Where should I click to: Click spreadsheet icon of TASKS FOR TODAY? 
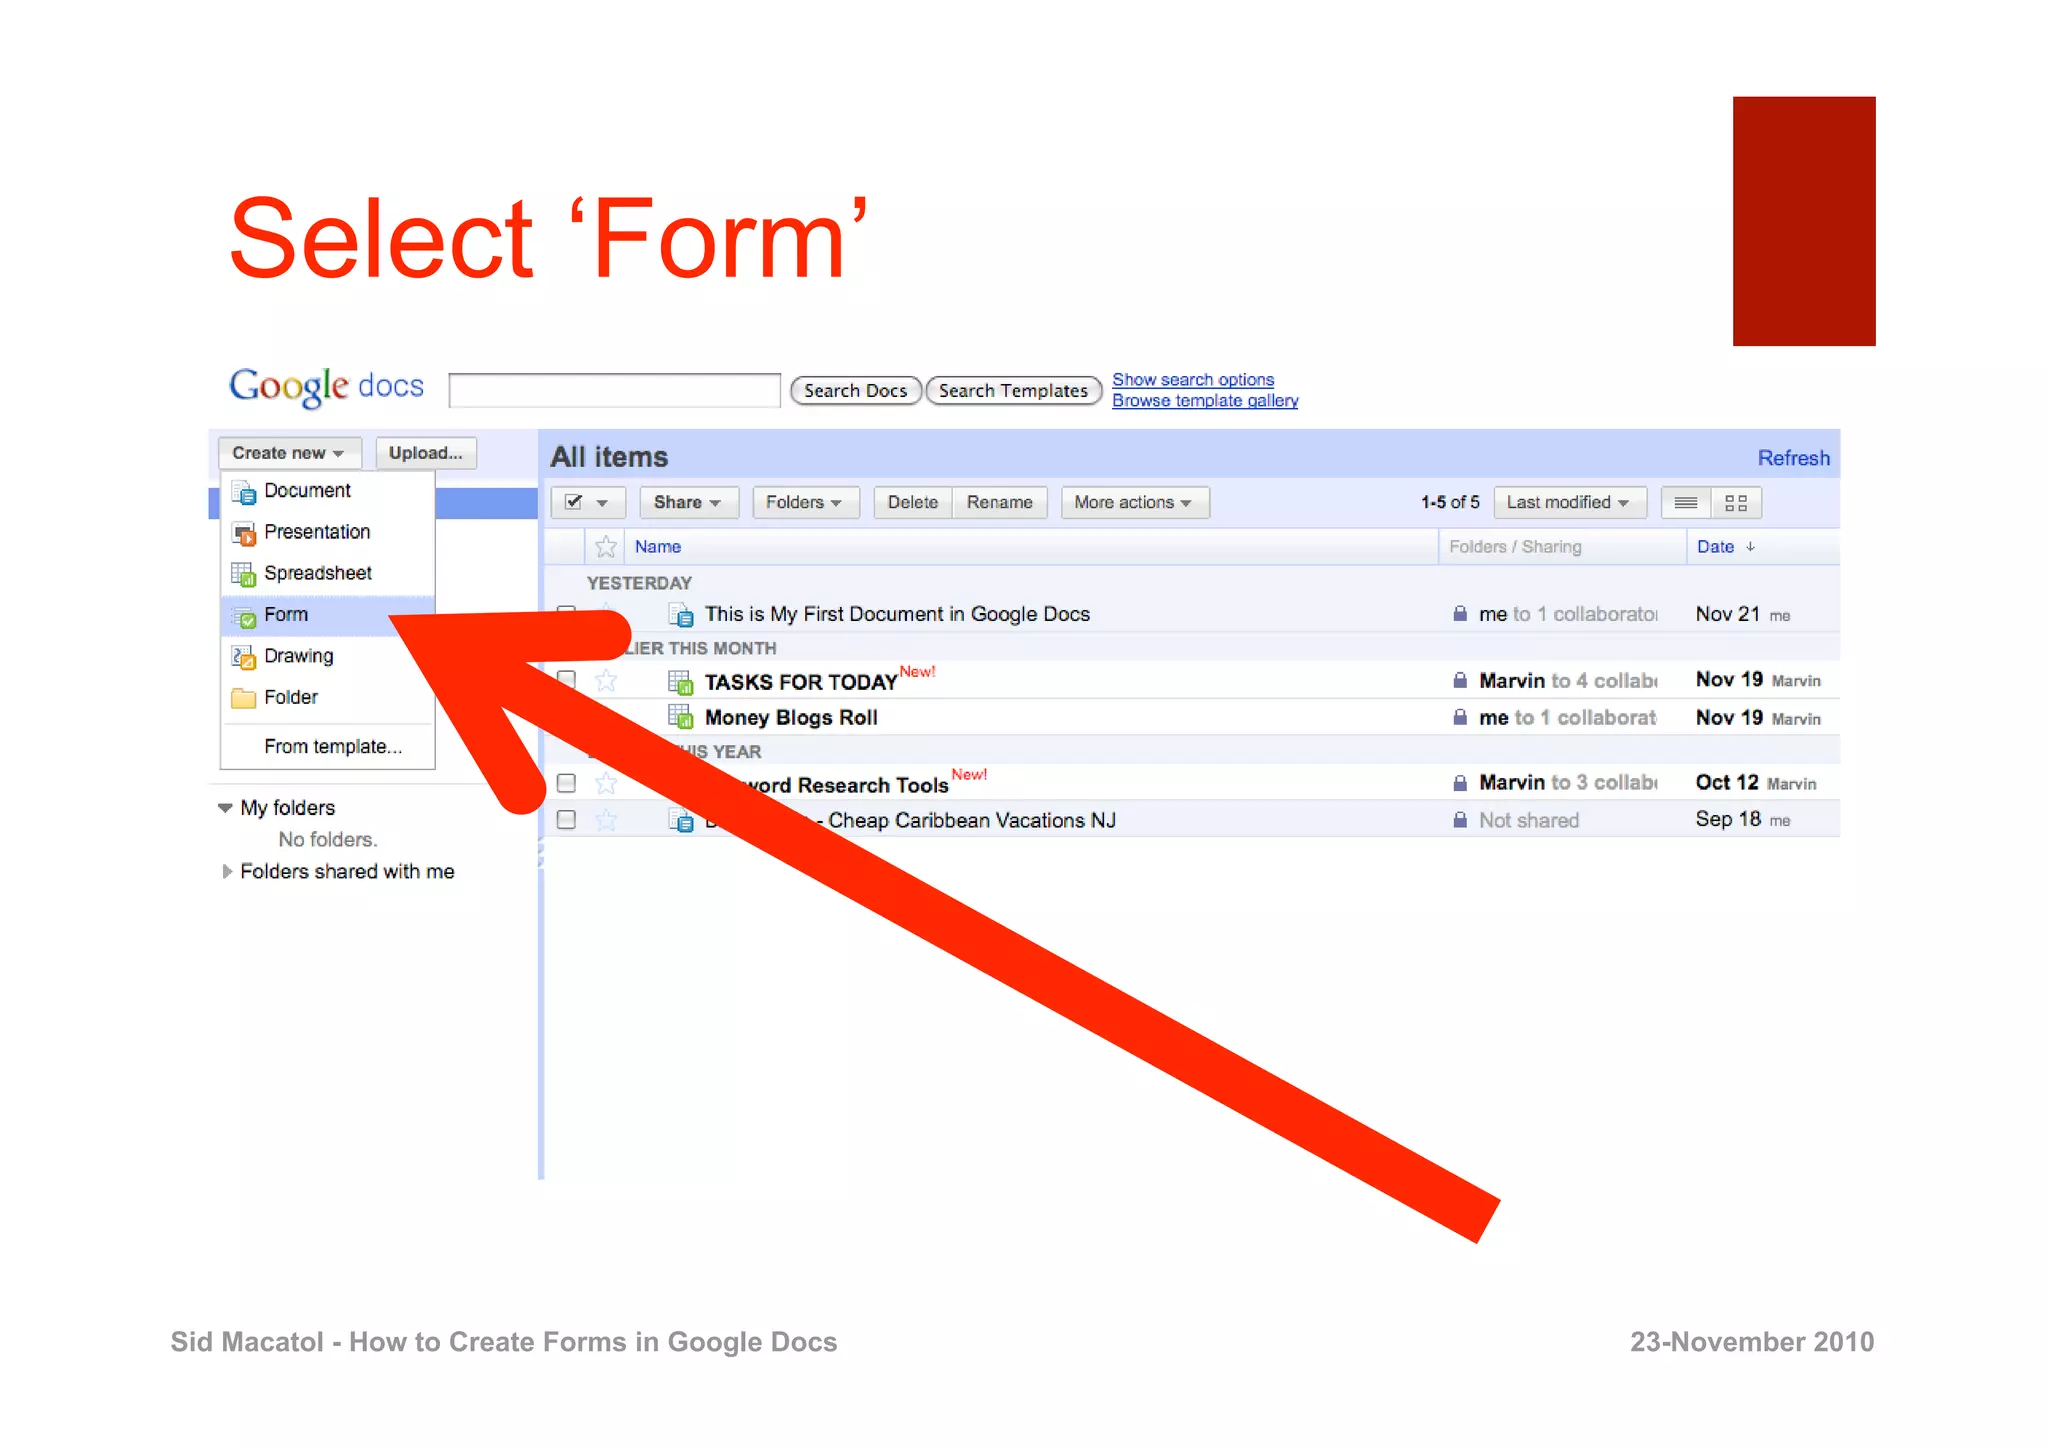[681, 682]
